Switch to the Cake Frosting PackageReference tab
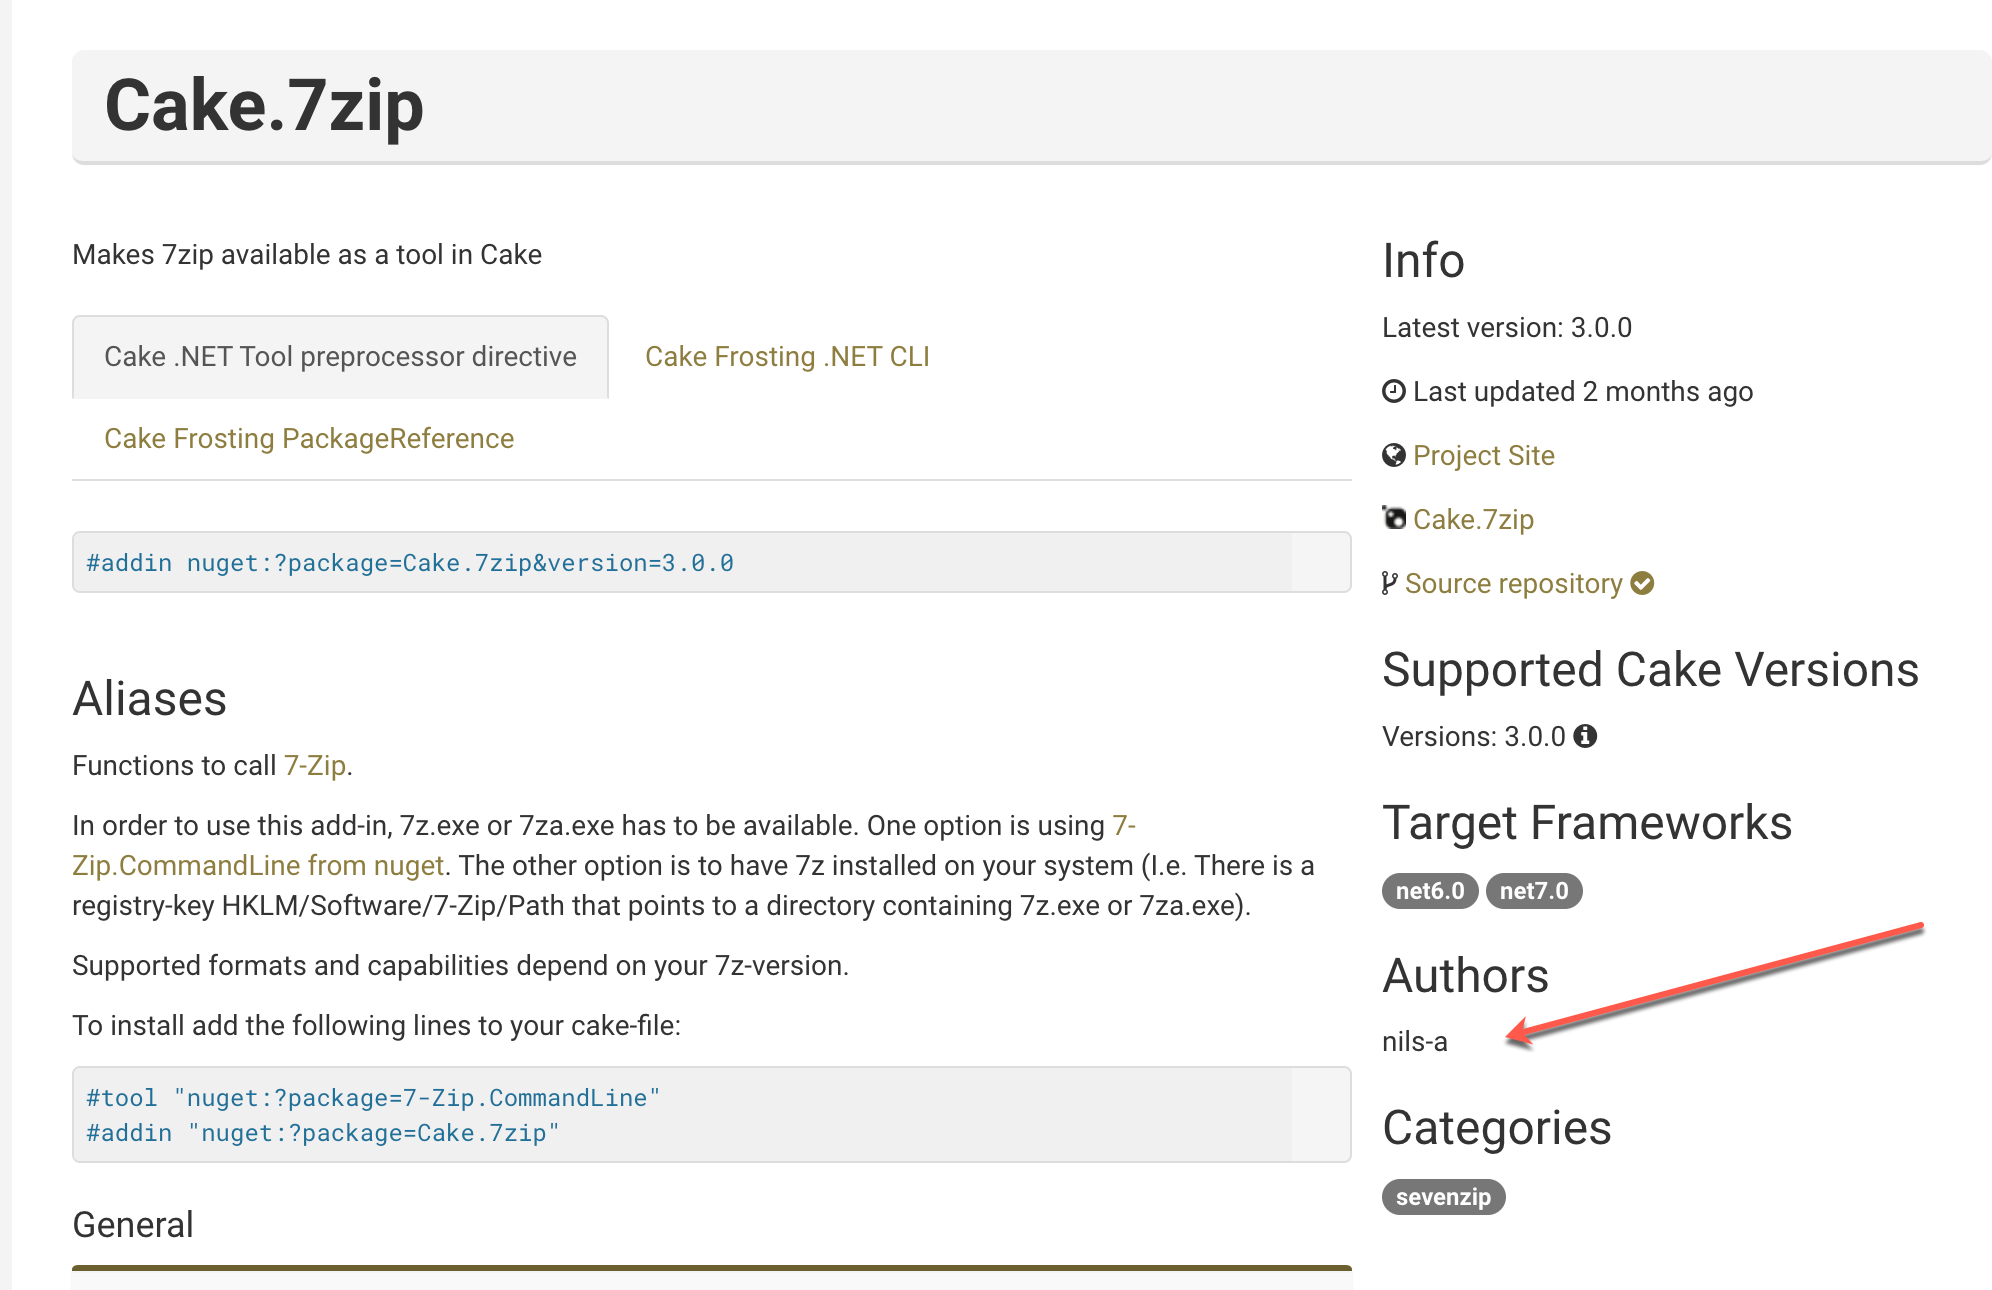 pyautogui.click(x=310, y=438)
